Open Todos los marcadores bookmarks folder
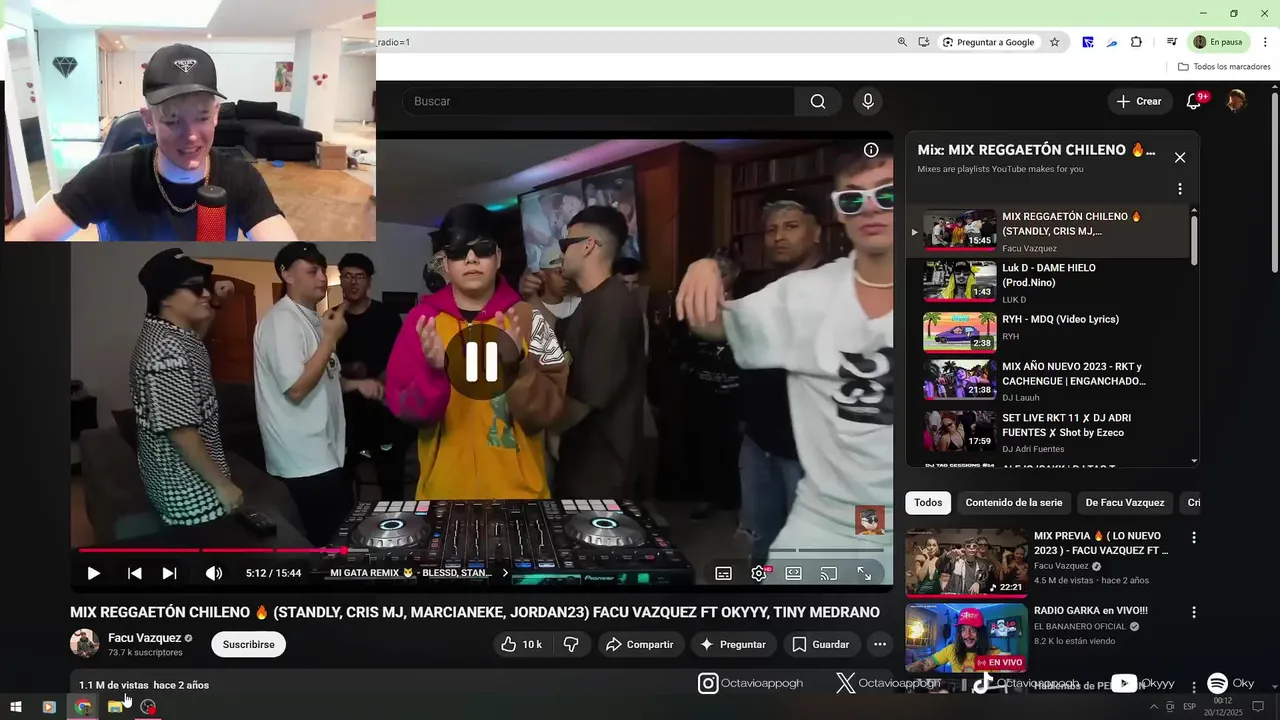The height and width of the screenshot is (720, 1280). [x=1224, y=67]
